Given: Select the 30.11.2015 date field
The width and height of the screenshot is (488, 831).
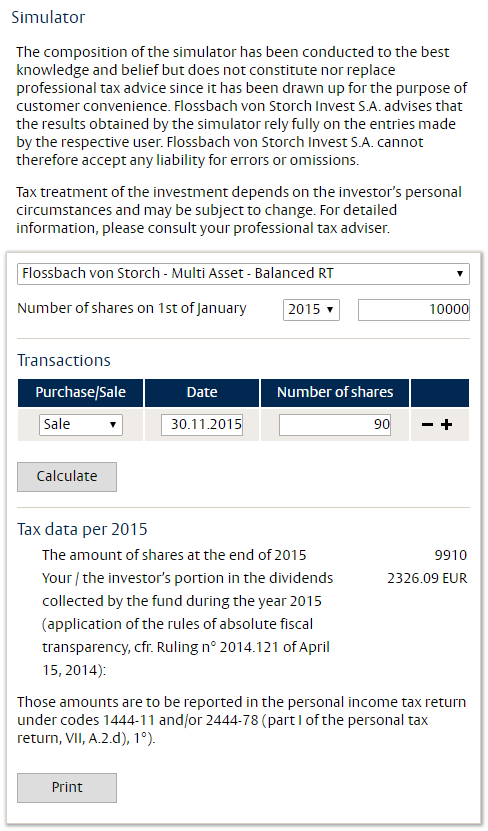Looking at the screenshot, I should click(202, 425).
